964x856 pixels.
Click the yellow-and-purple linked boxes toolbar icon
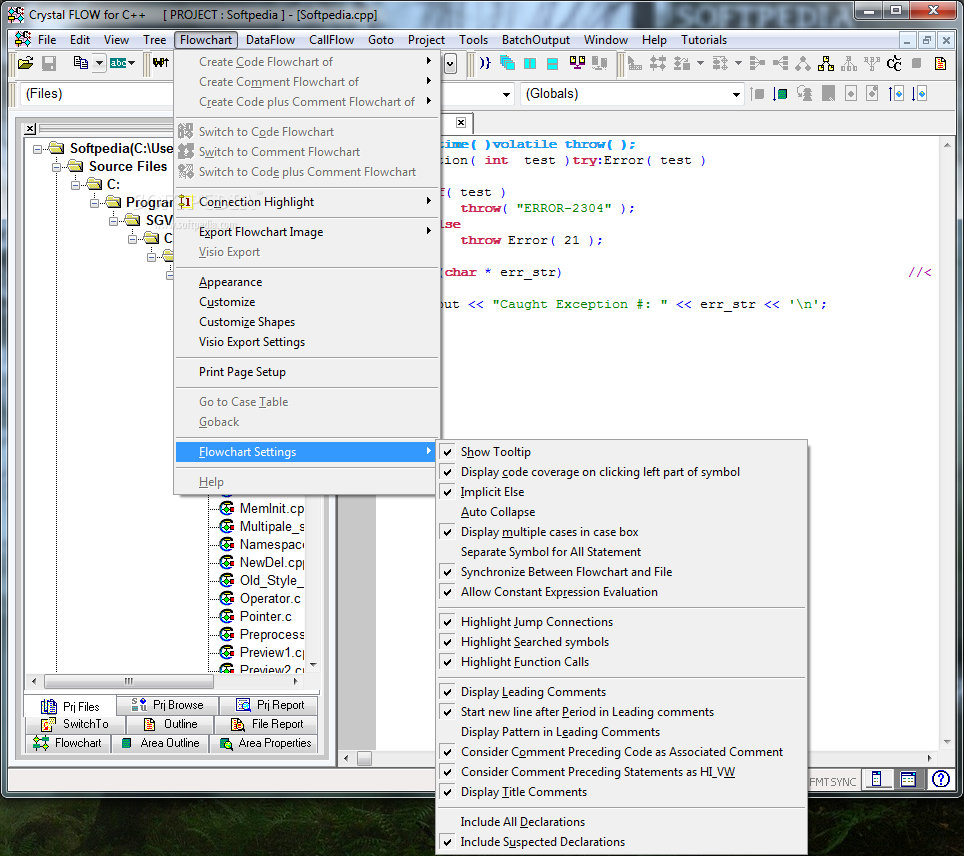pos(577,63)
